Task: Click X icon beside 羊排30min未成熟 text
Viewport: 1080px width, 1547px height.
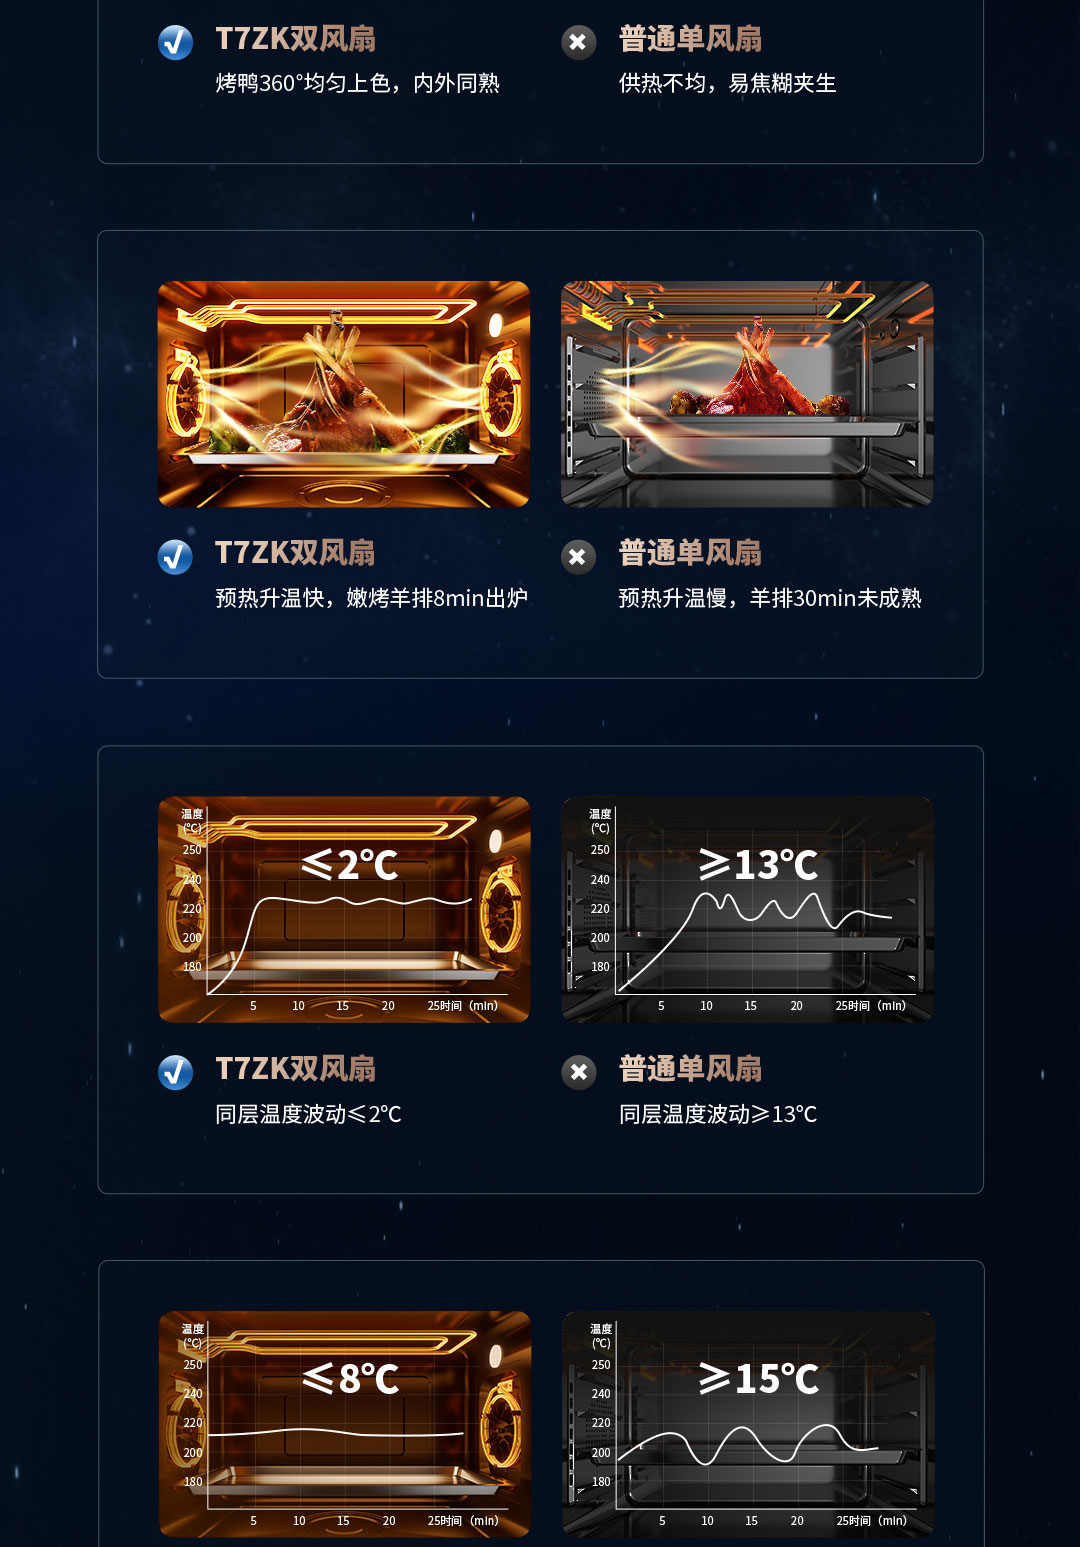Action: 578,557
